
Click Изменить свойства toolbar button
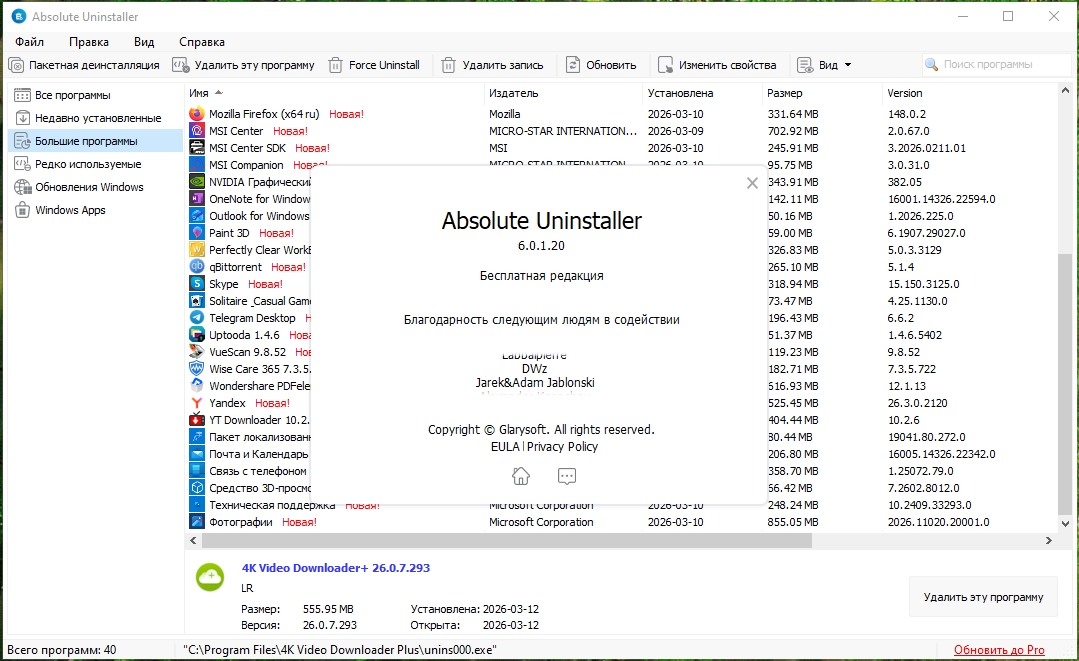click(717, 65)
